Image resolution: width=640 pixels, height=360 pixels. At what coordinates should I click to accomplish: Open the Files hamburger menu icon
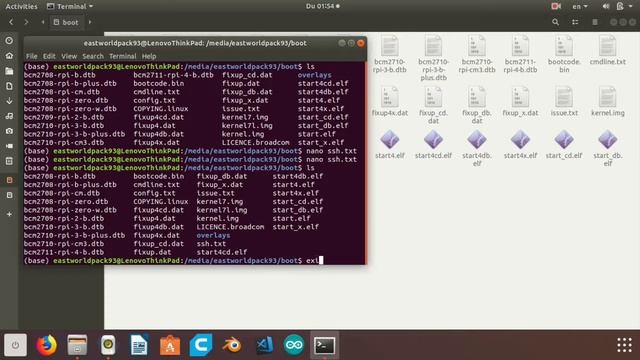[595, 22]
